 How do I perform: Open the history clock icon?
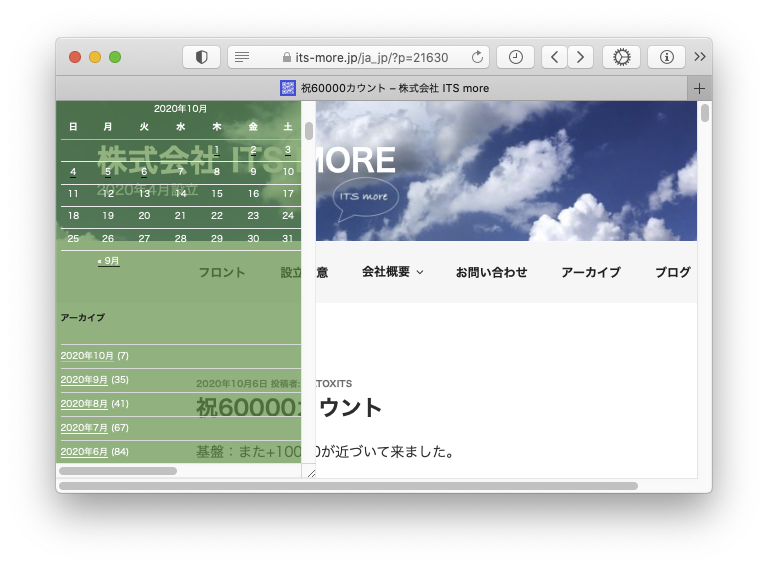point(515,57)
